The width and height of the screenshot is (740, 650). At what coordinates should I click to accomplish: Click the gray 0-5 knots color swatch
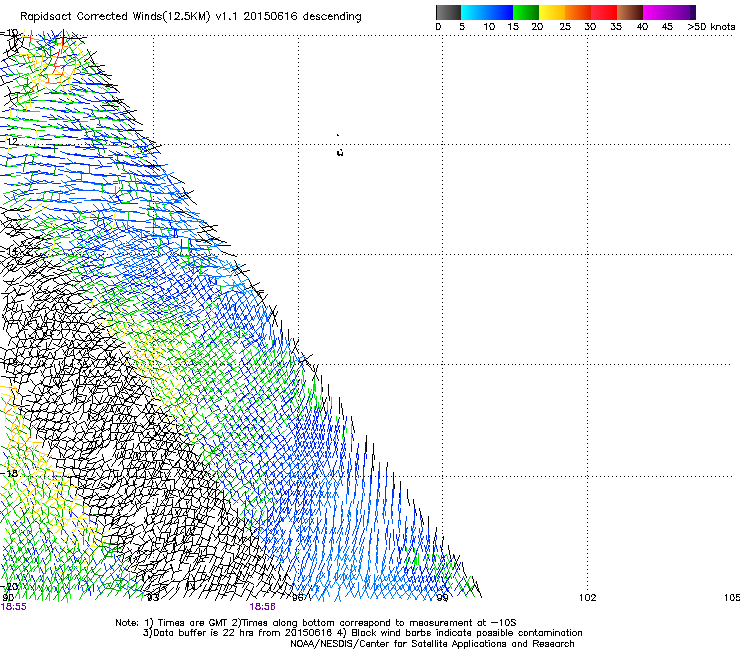click(448, 12)
